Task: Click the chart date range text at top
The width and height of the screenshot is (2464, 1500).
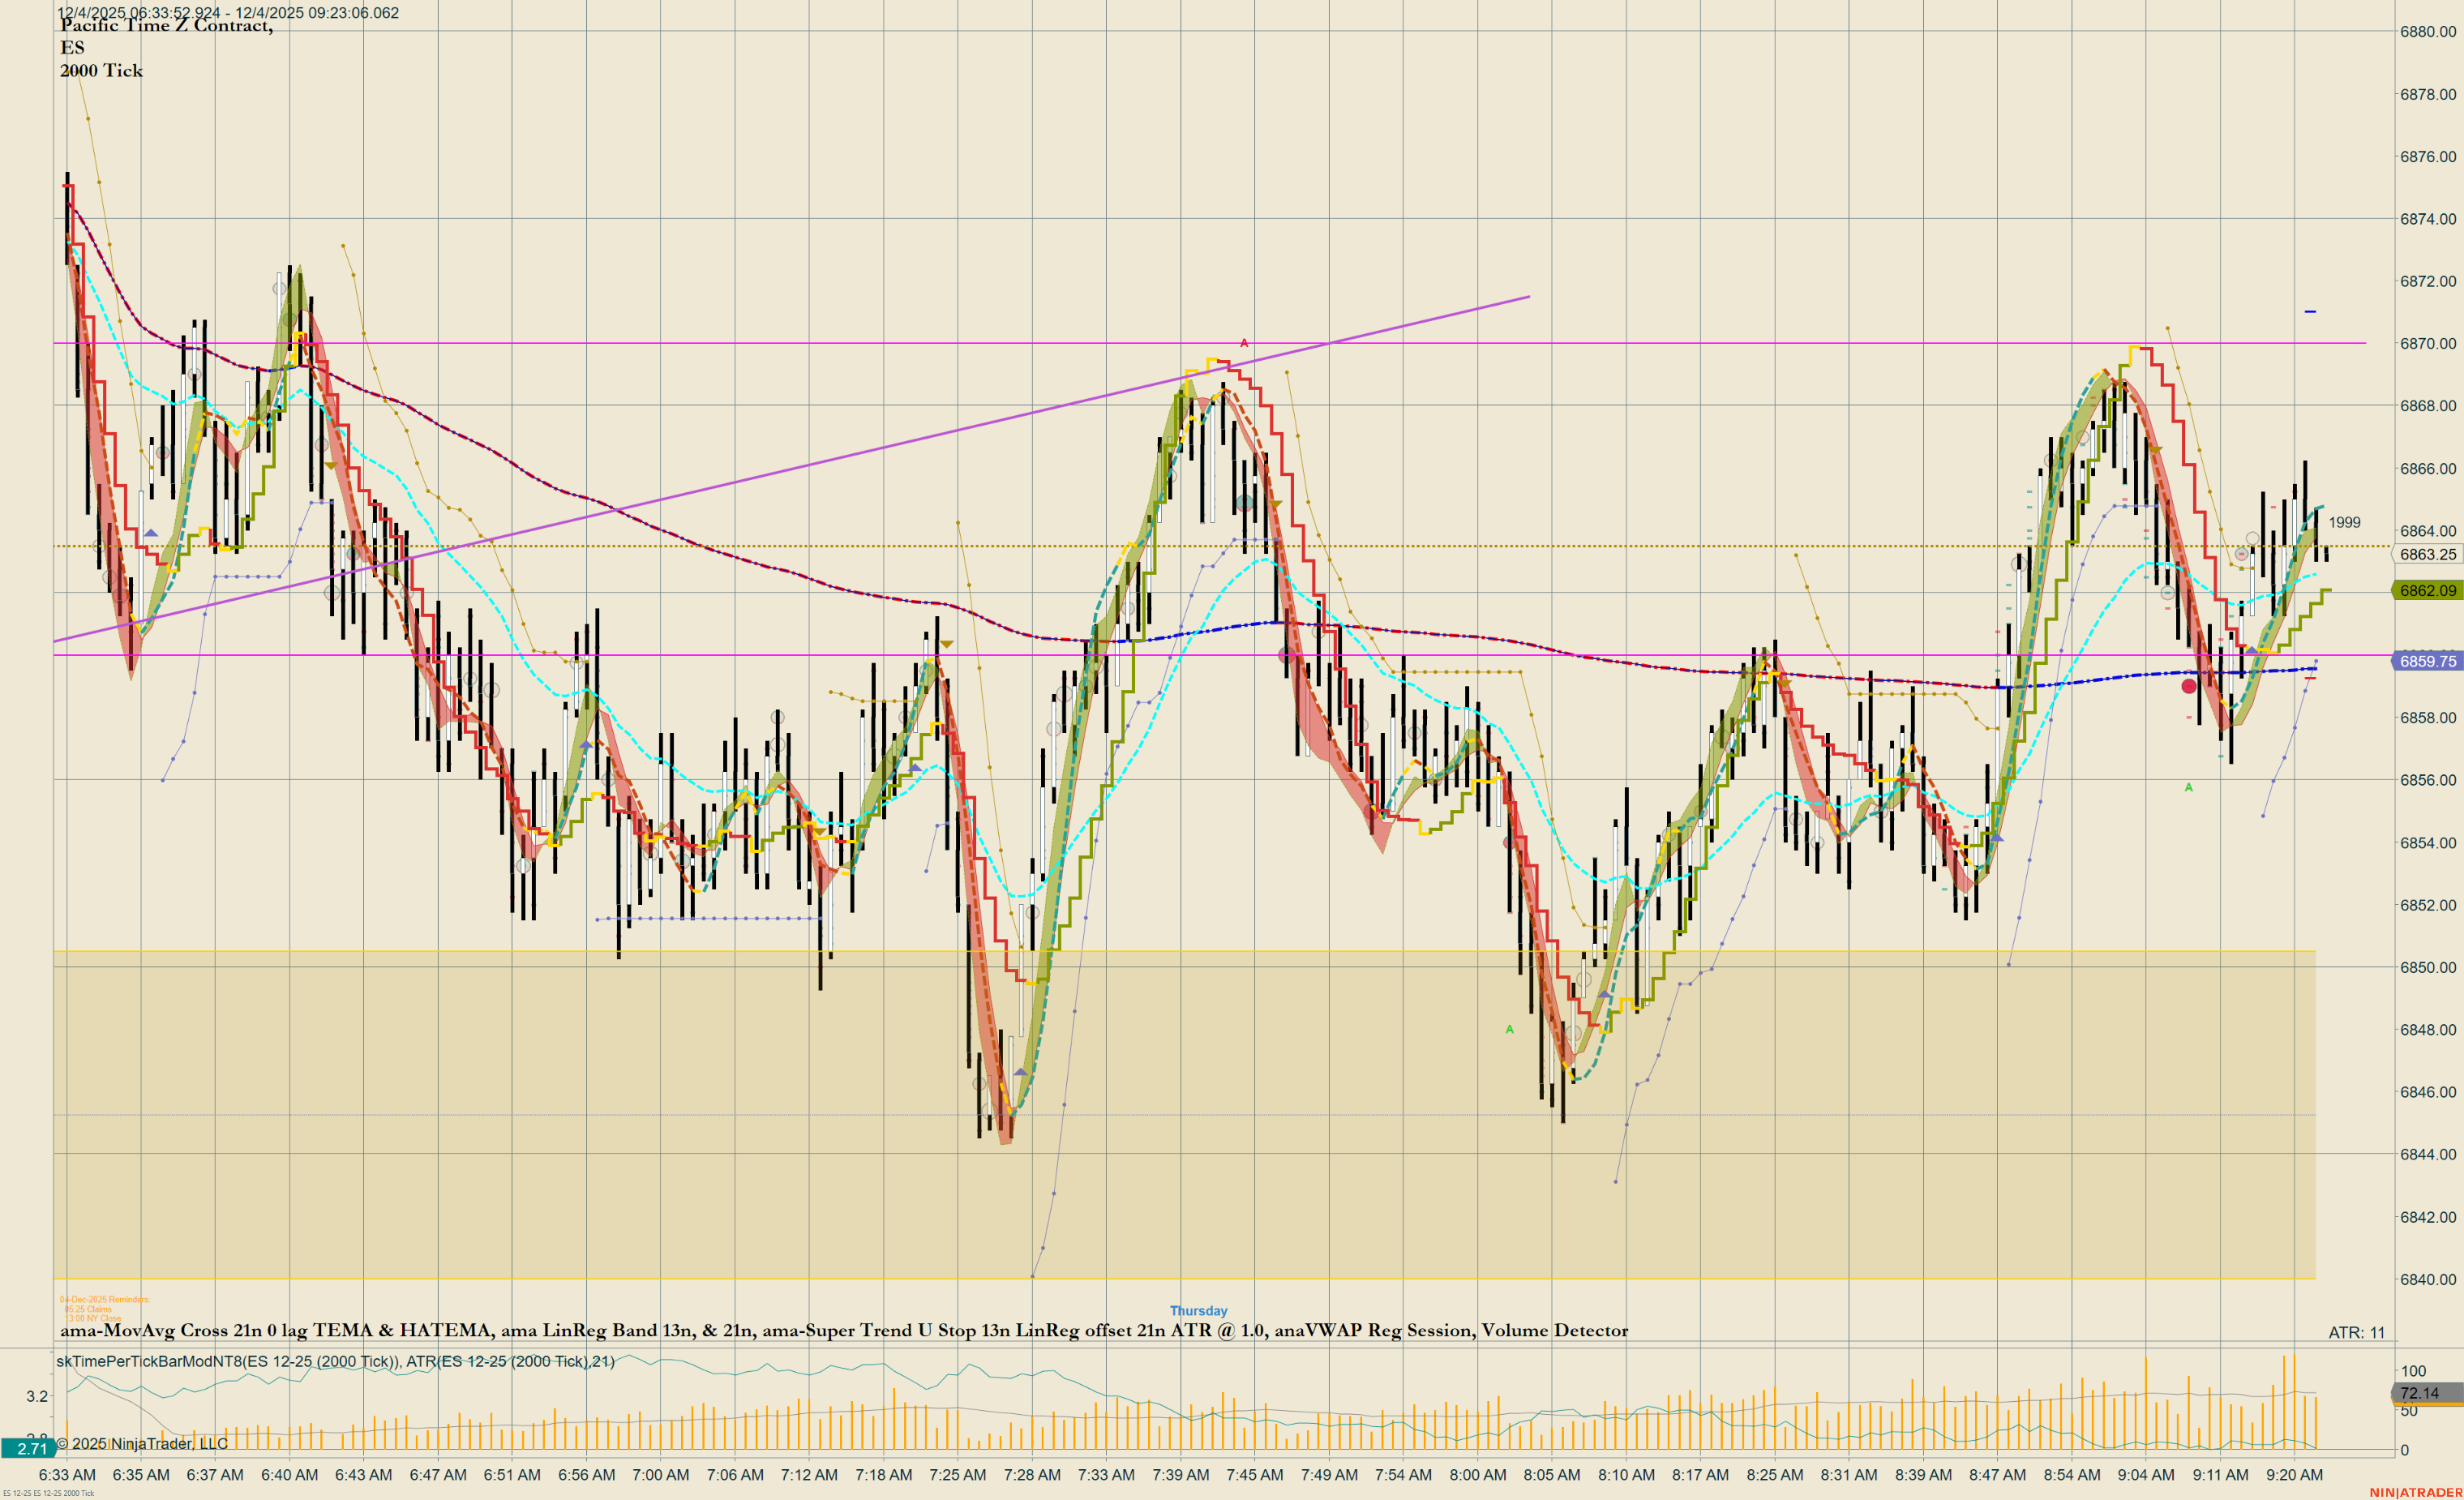Action: click(x=228, y=13)
